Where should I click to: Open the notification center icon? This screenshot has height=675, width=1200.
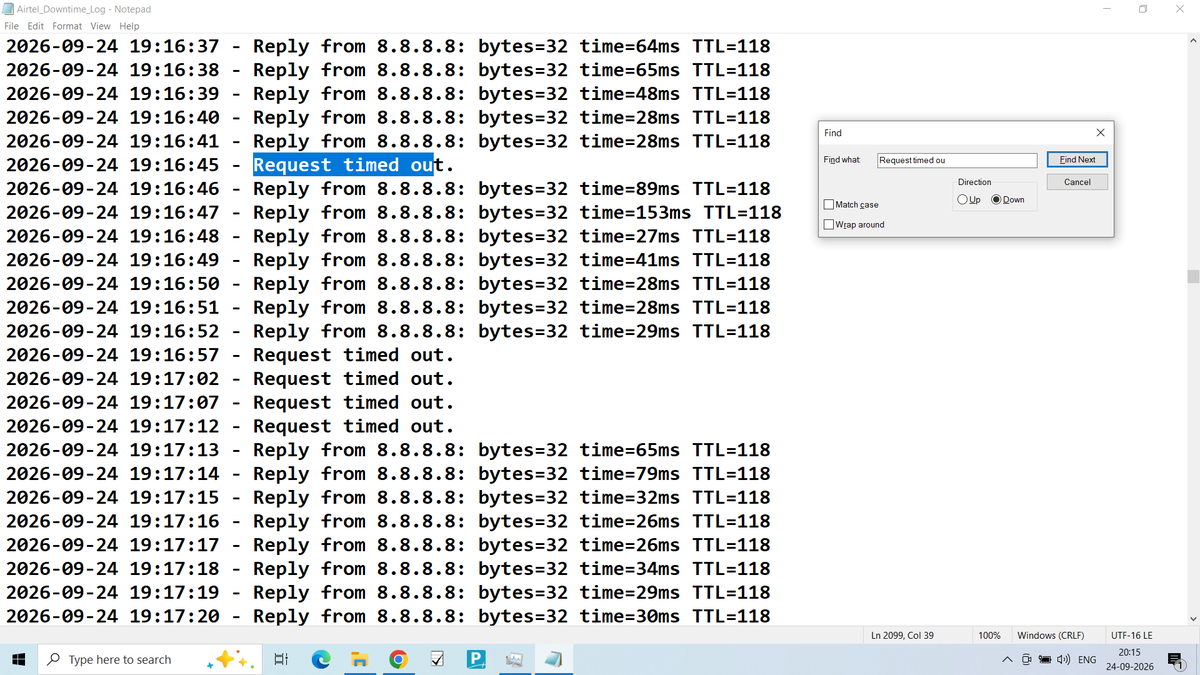coord(1176,660)
